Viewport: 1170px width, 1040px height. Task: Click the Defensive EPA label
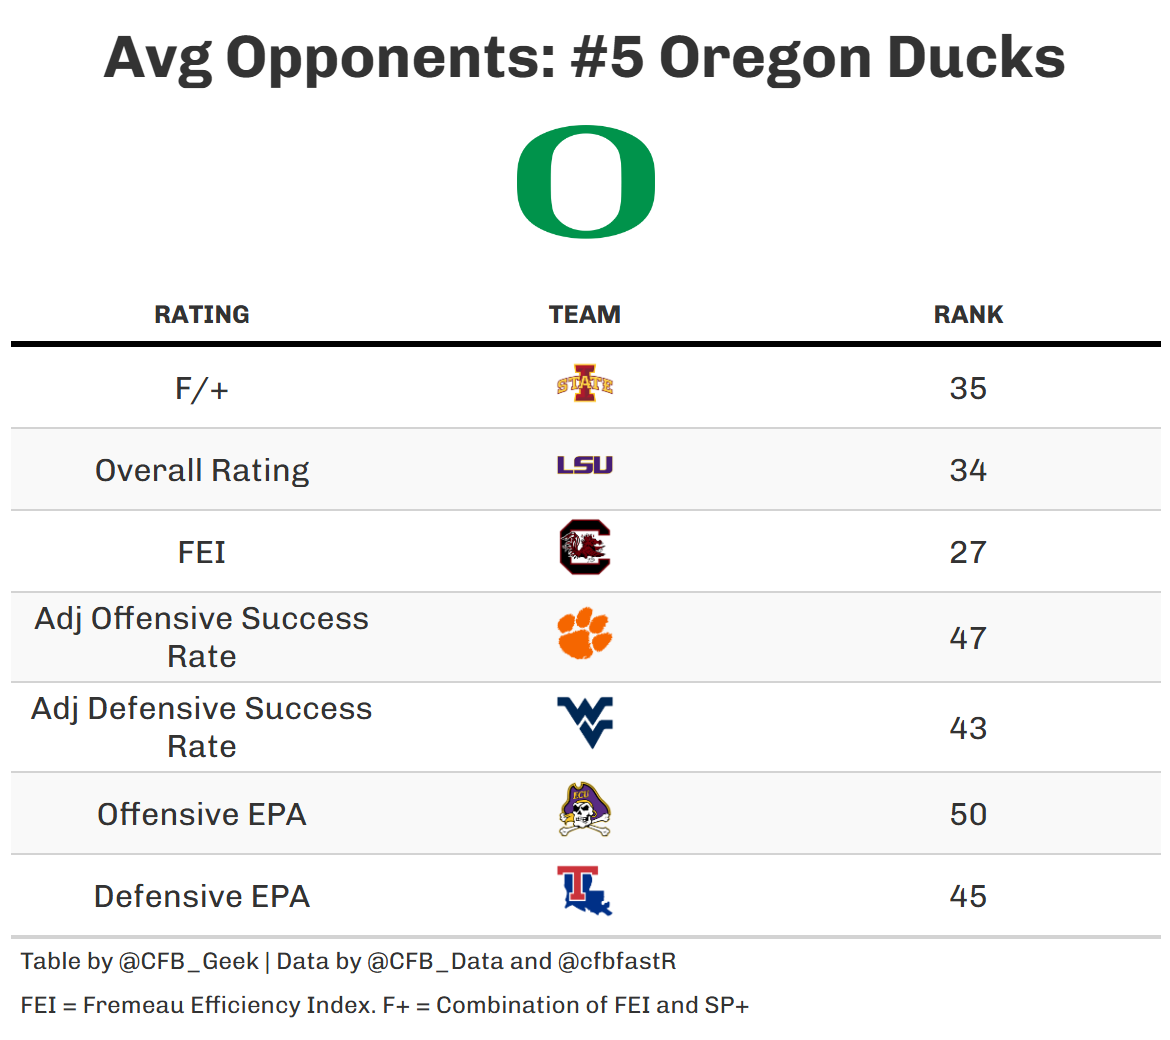coord(202,896)
